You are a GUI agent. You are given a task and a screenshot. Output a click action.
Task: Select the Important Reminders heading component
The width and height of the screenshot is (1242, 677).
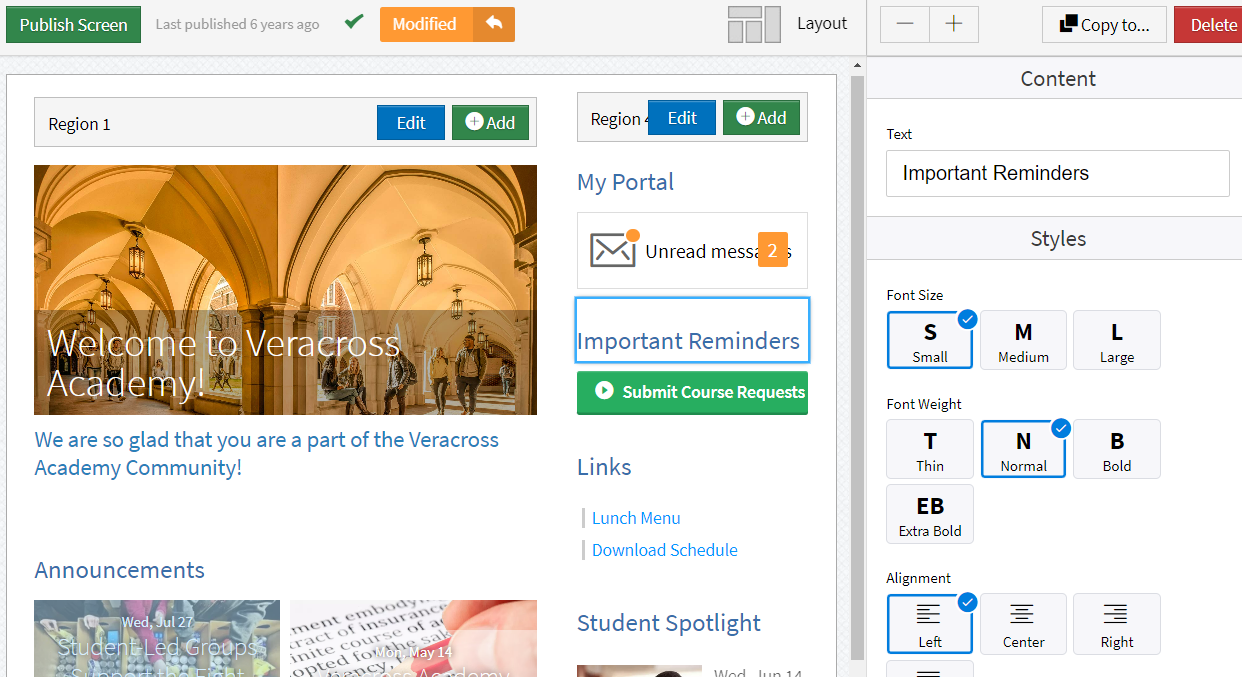(x=692, y=330)
